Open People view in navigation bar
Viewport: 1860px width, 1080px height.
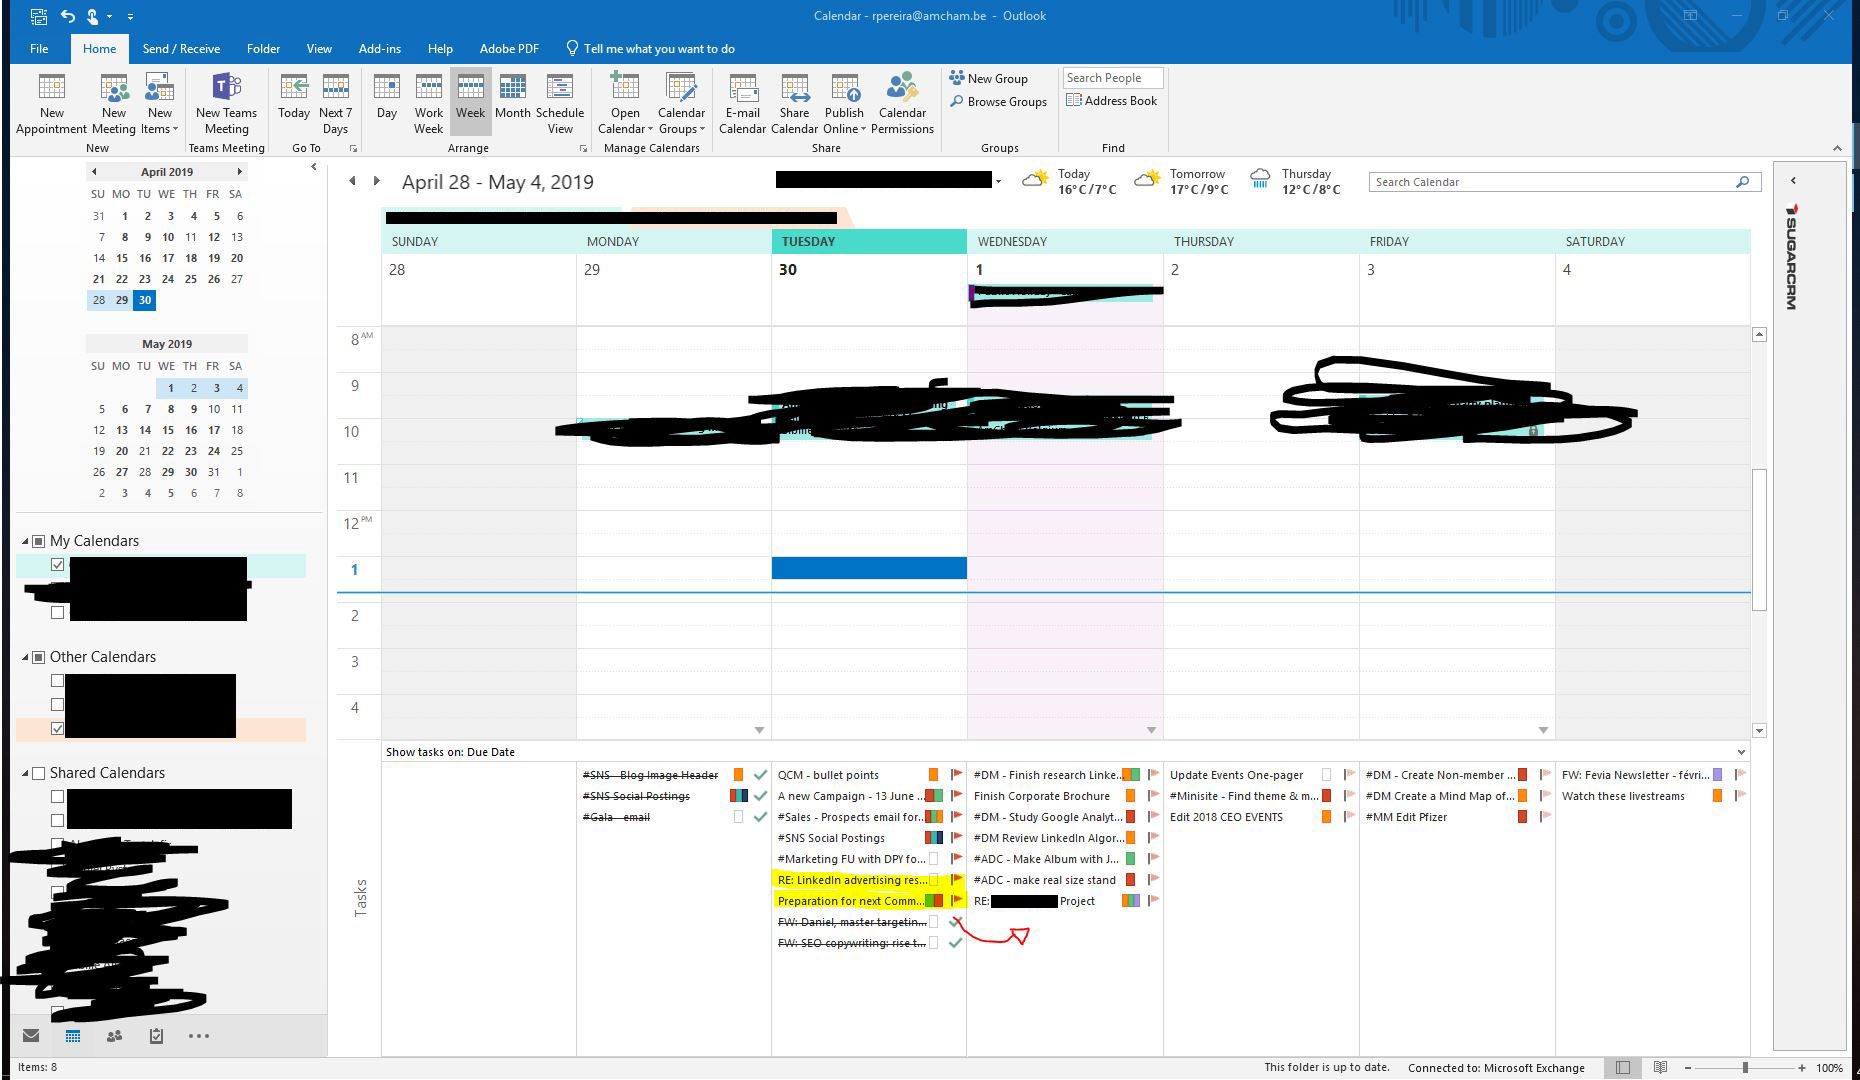click(114, 1036)
